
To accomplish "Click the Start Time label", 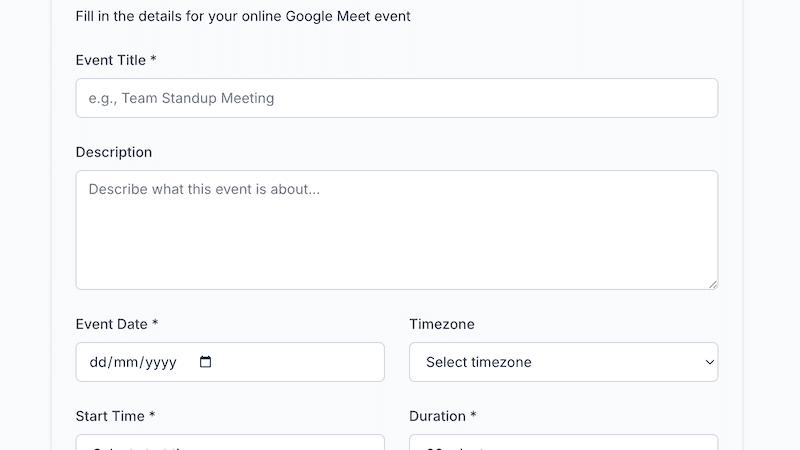I will (110, 416).
